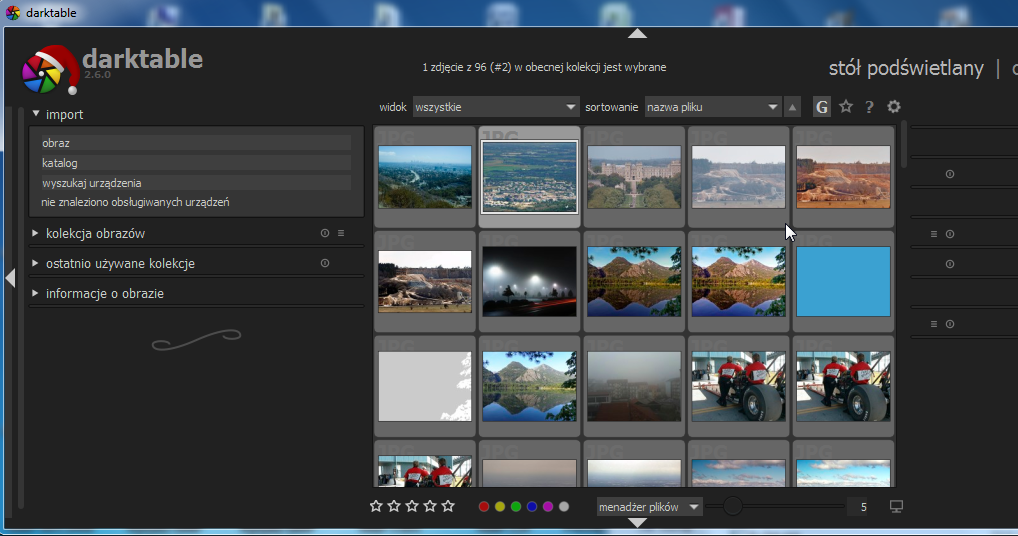This screenshot has height=536, width=1018.
Task: Click the display profile monitor icon
Action: pos(896,507)
